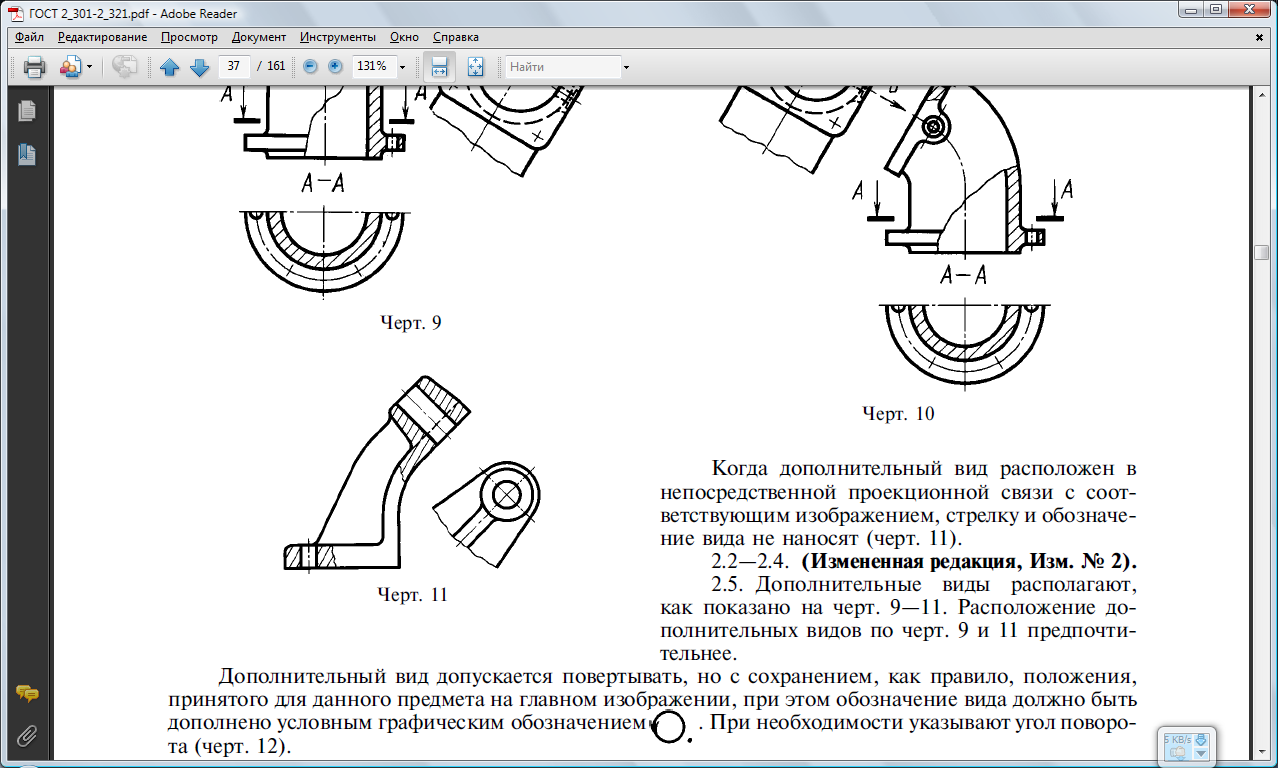
Task: Click the caption Черт. 11
Action: [411, 595]
